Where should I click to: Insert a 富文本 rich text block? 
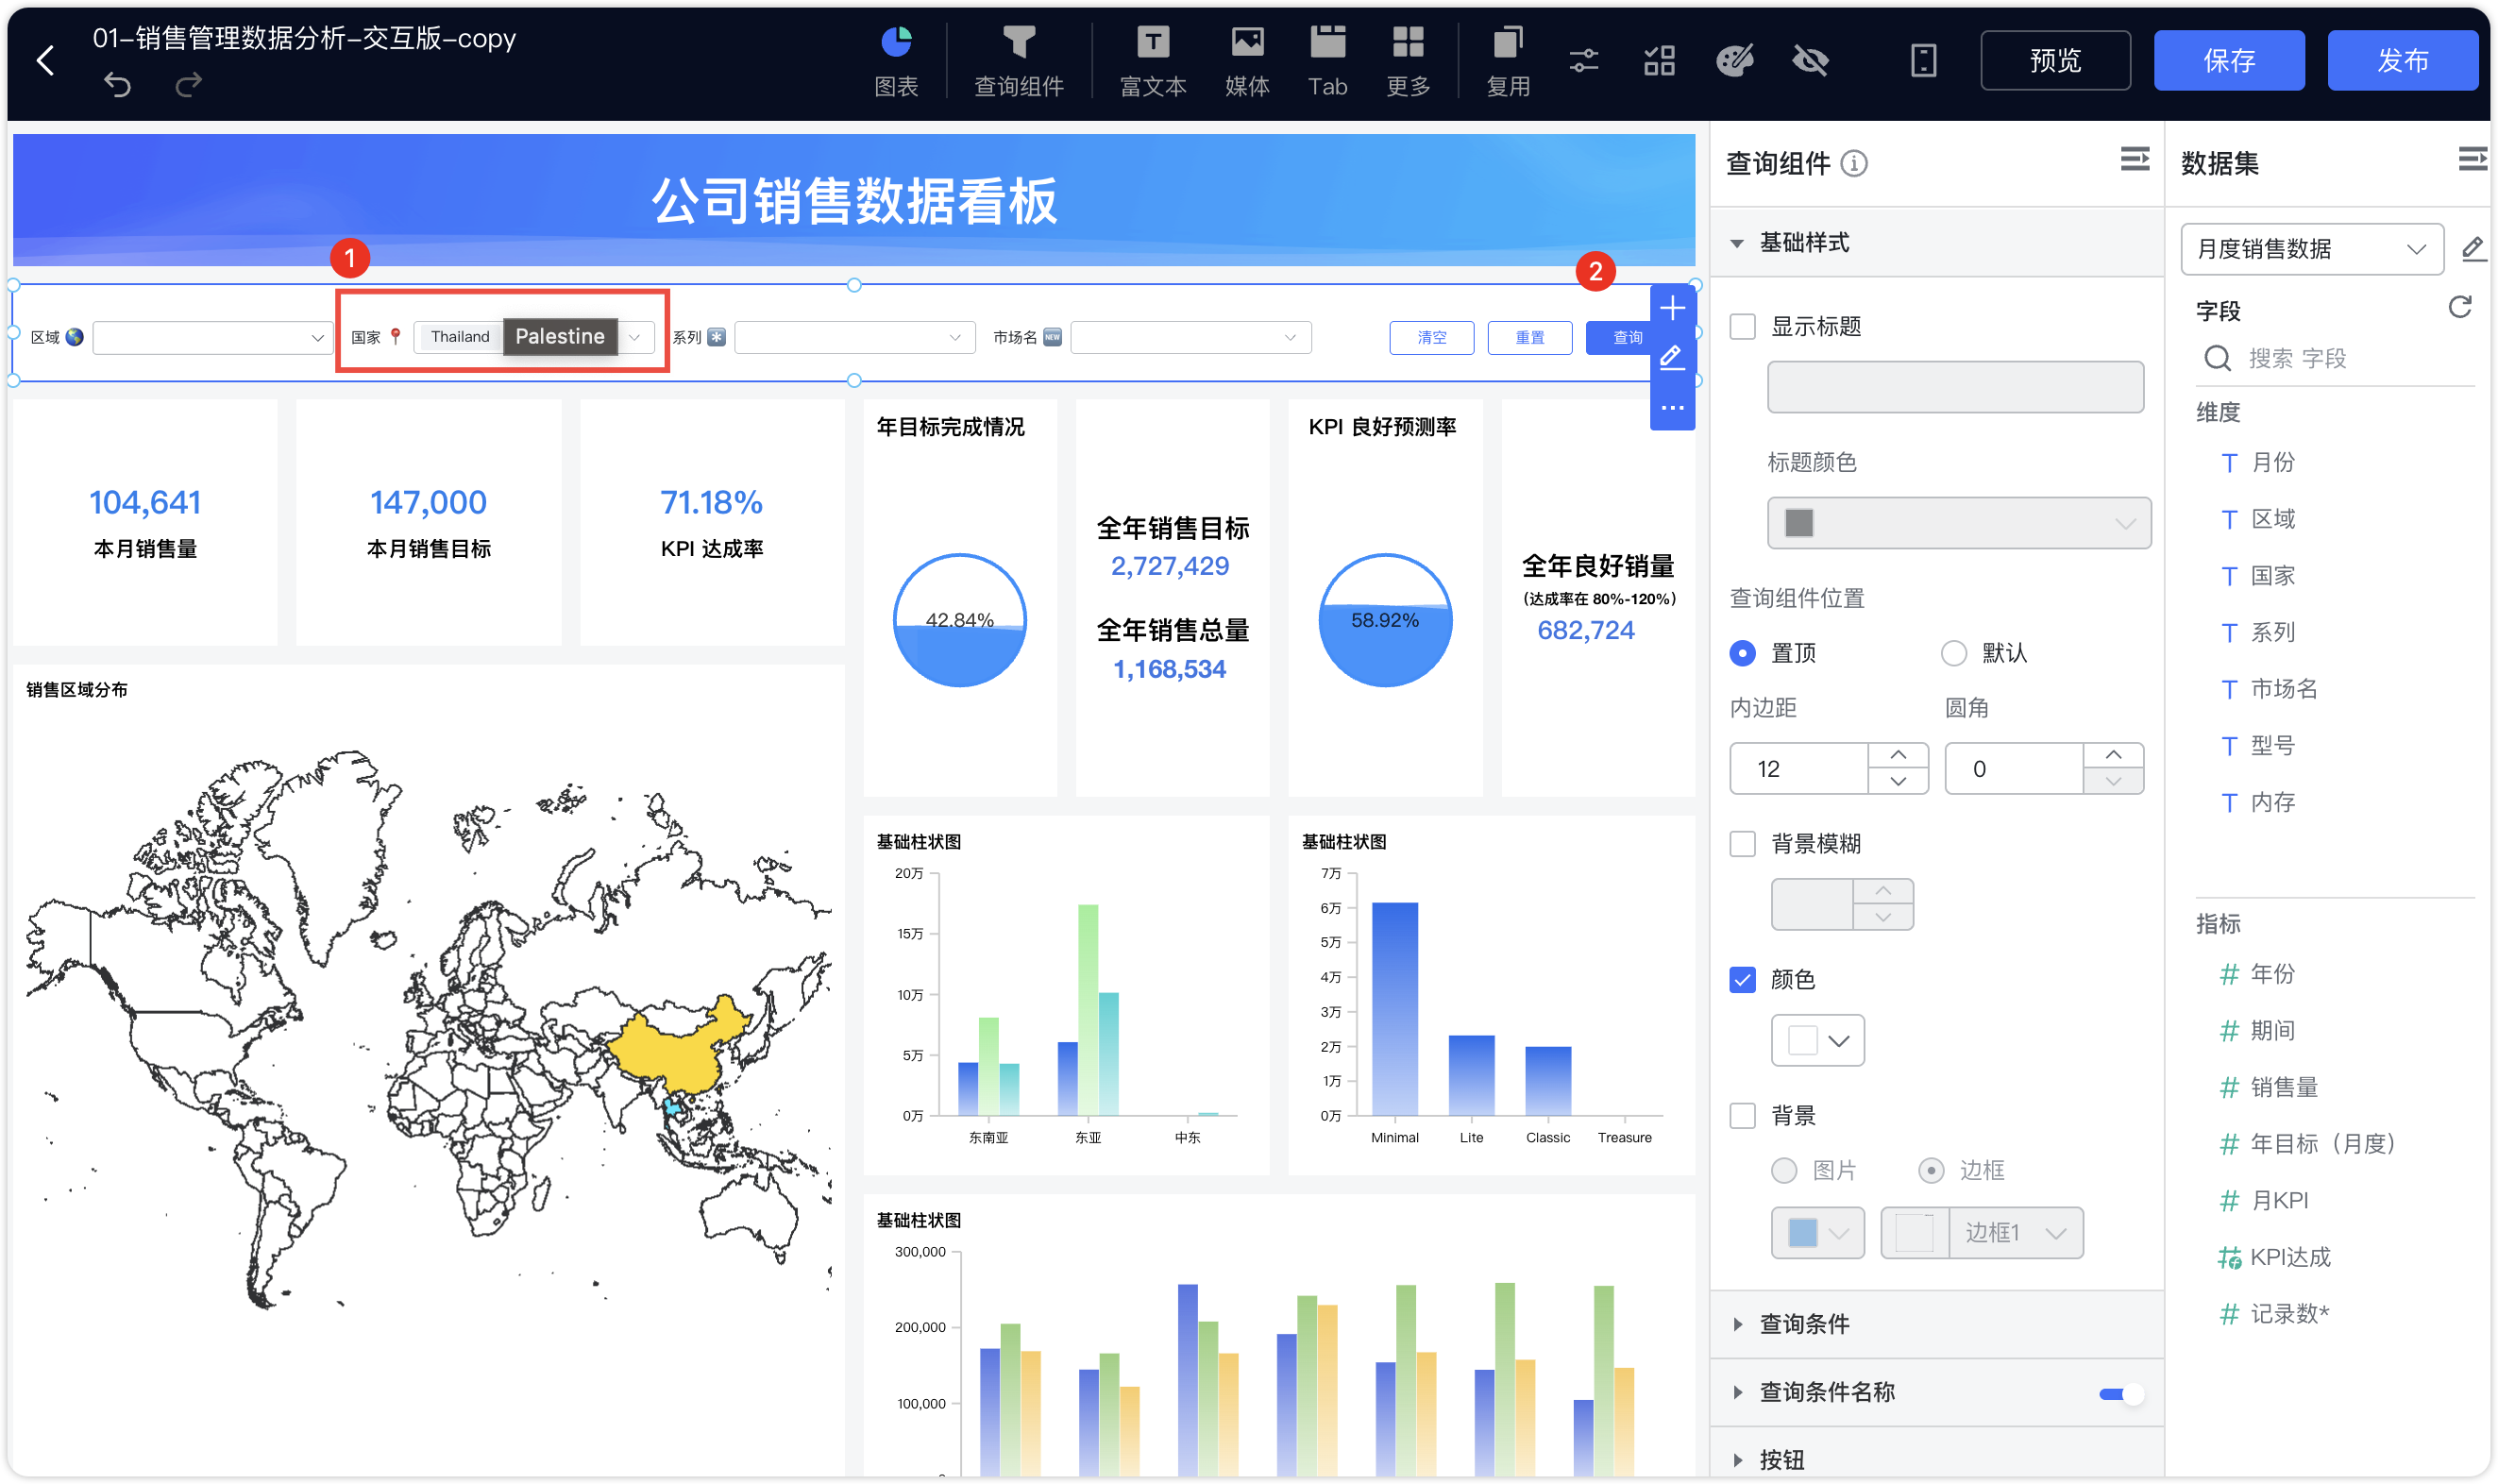1152,61
